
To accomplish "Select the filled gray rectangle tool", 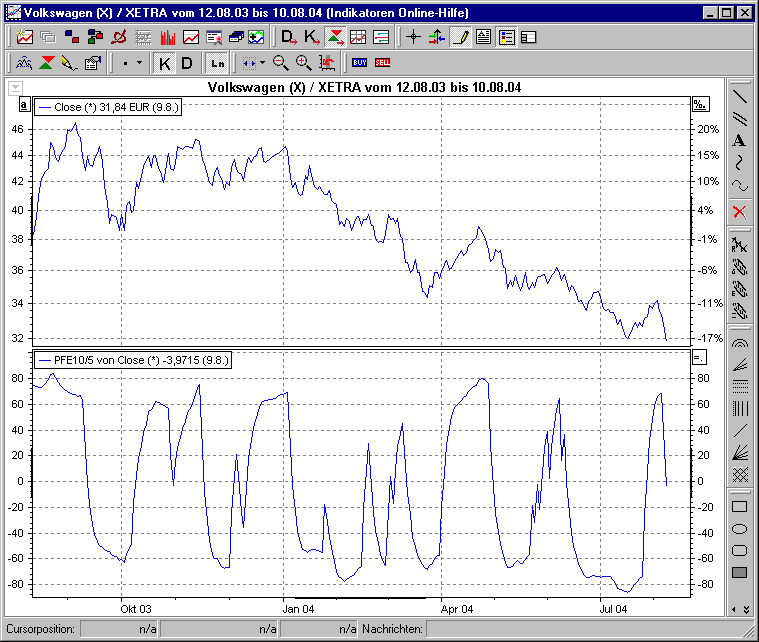I will [740, 572].
